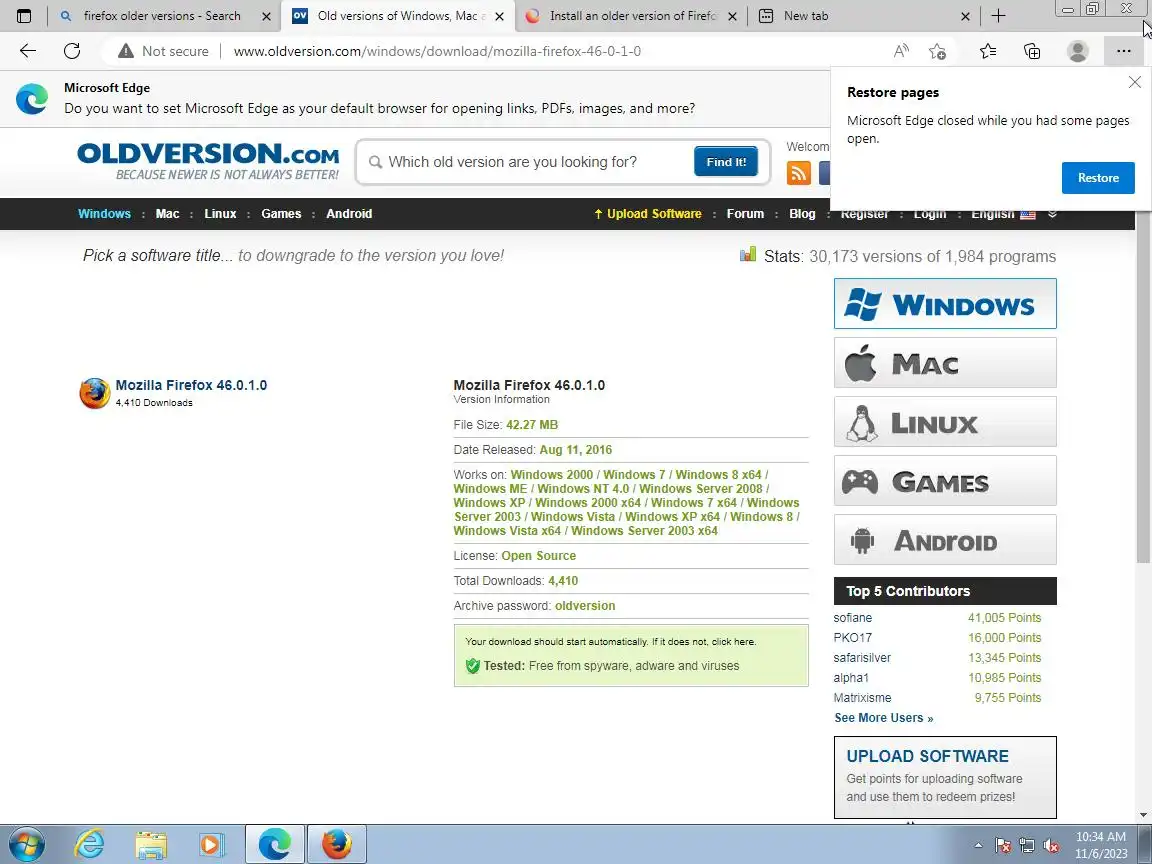This screenshot has height=864, width=1152.
Task: Select the large Linux category button
Action: coord(945,422)
